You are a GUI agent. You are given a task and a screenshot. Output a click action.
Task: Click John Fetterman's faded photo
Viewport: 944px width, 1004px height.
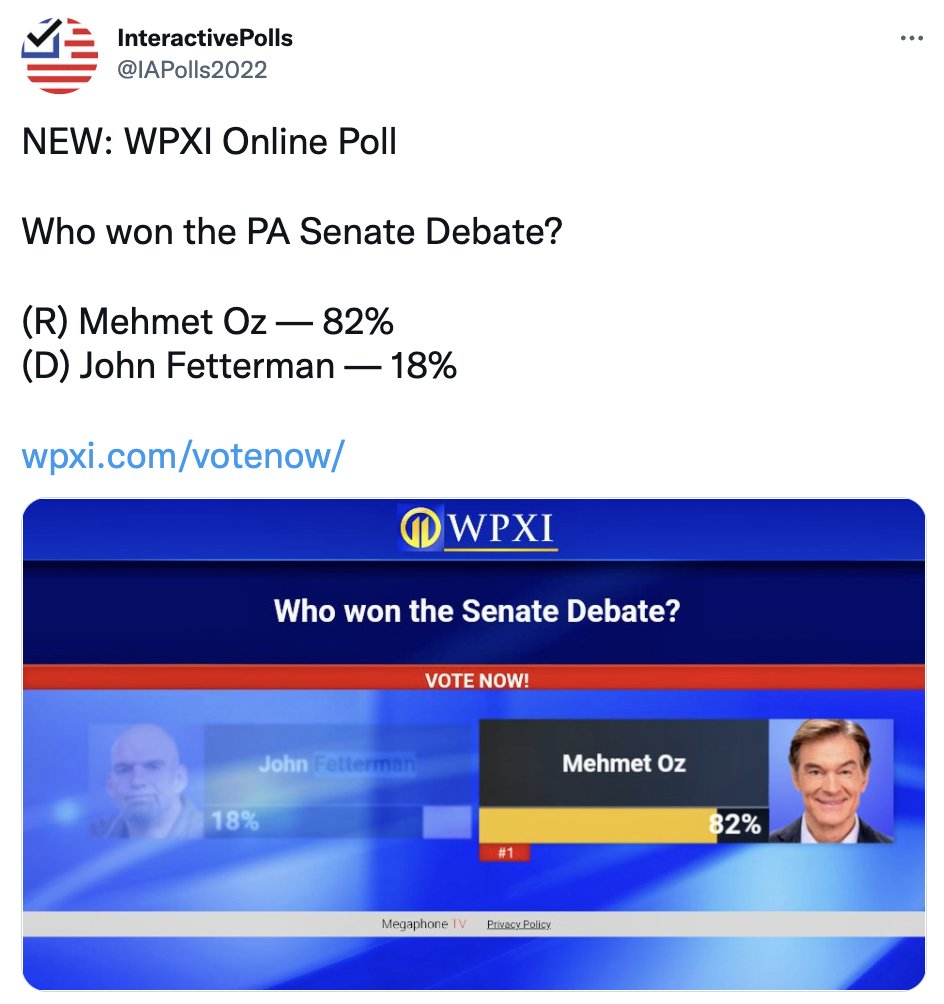point(146,781)
